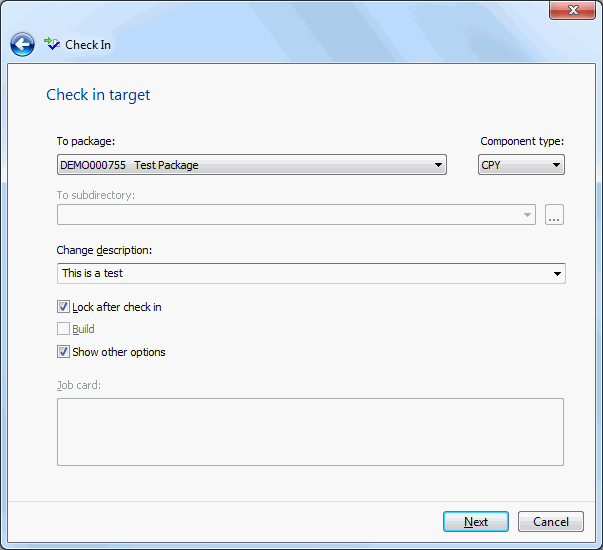603x550 pixels.
Task: Click the Check in target heading
Action: [98, 95]
